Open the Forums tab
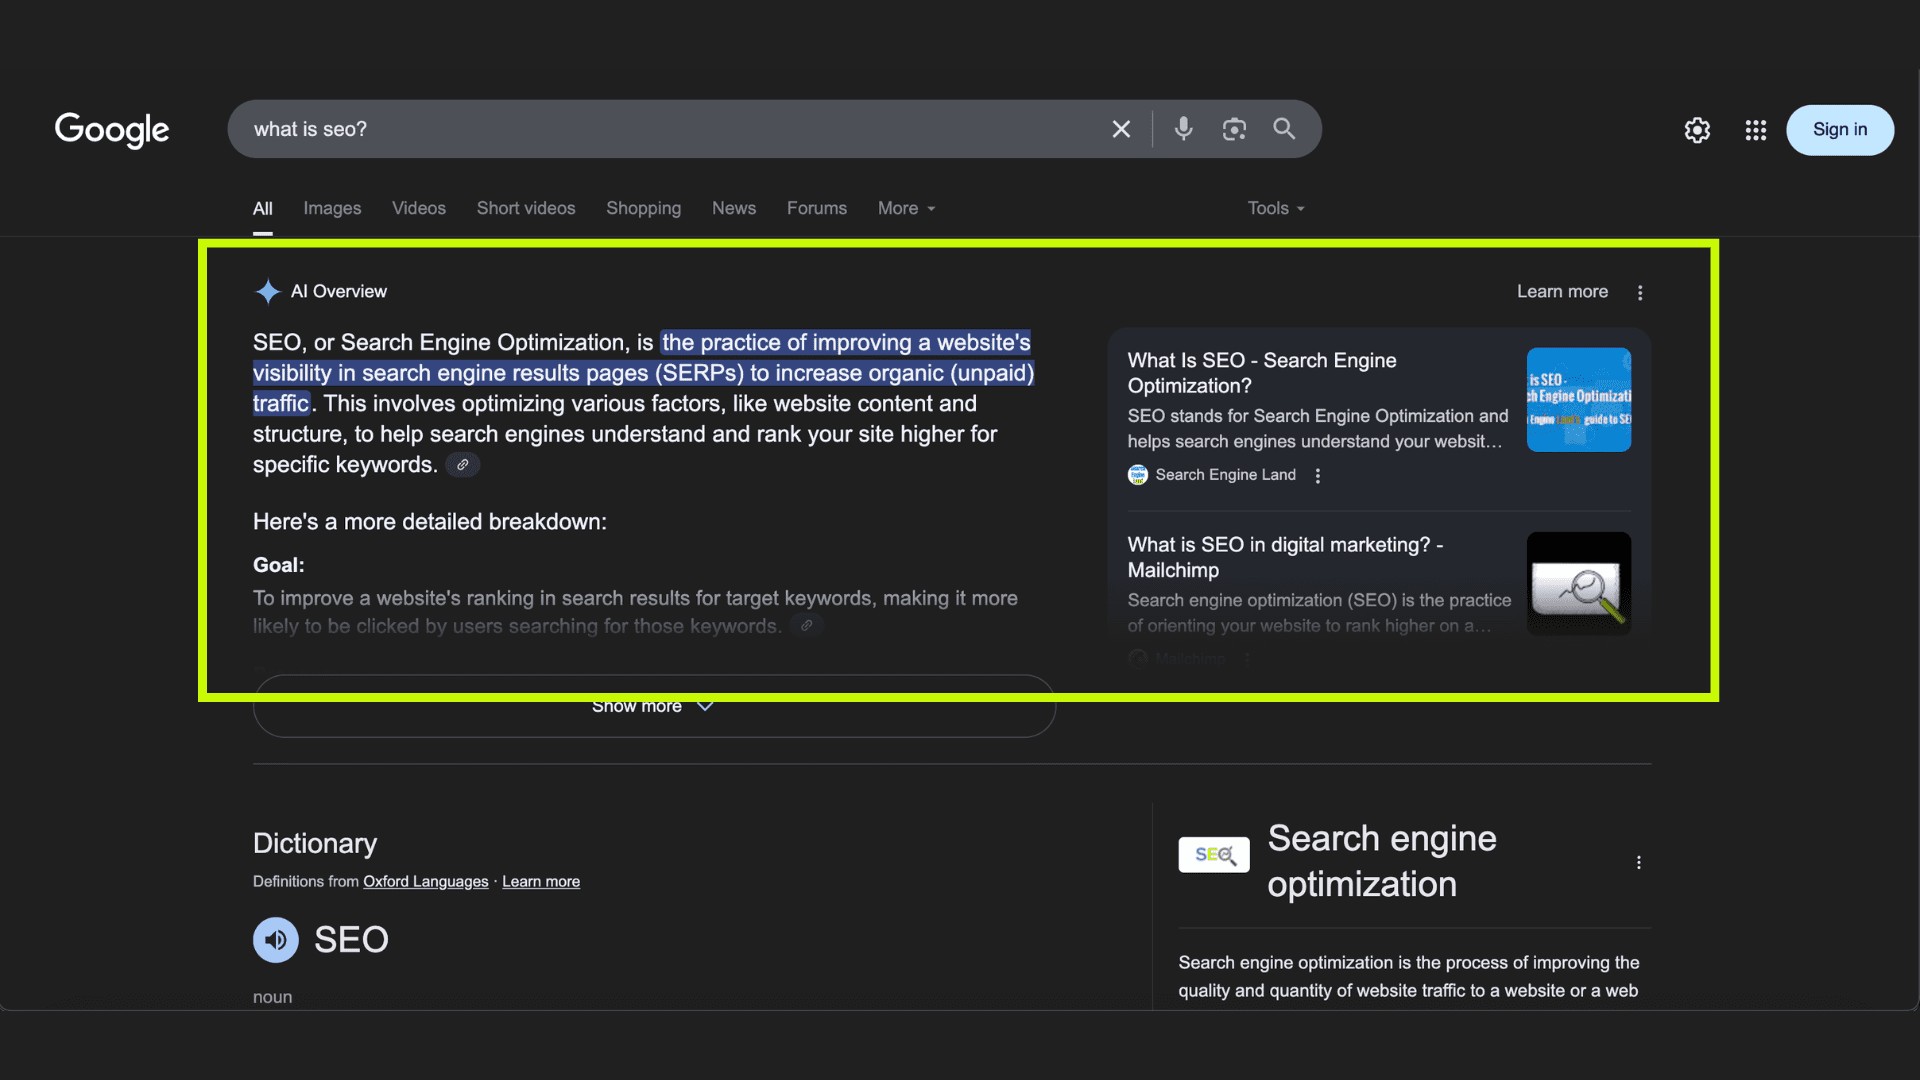Screen dimensions: 1920x1080 817,208
